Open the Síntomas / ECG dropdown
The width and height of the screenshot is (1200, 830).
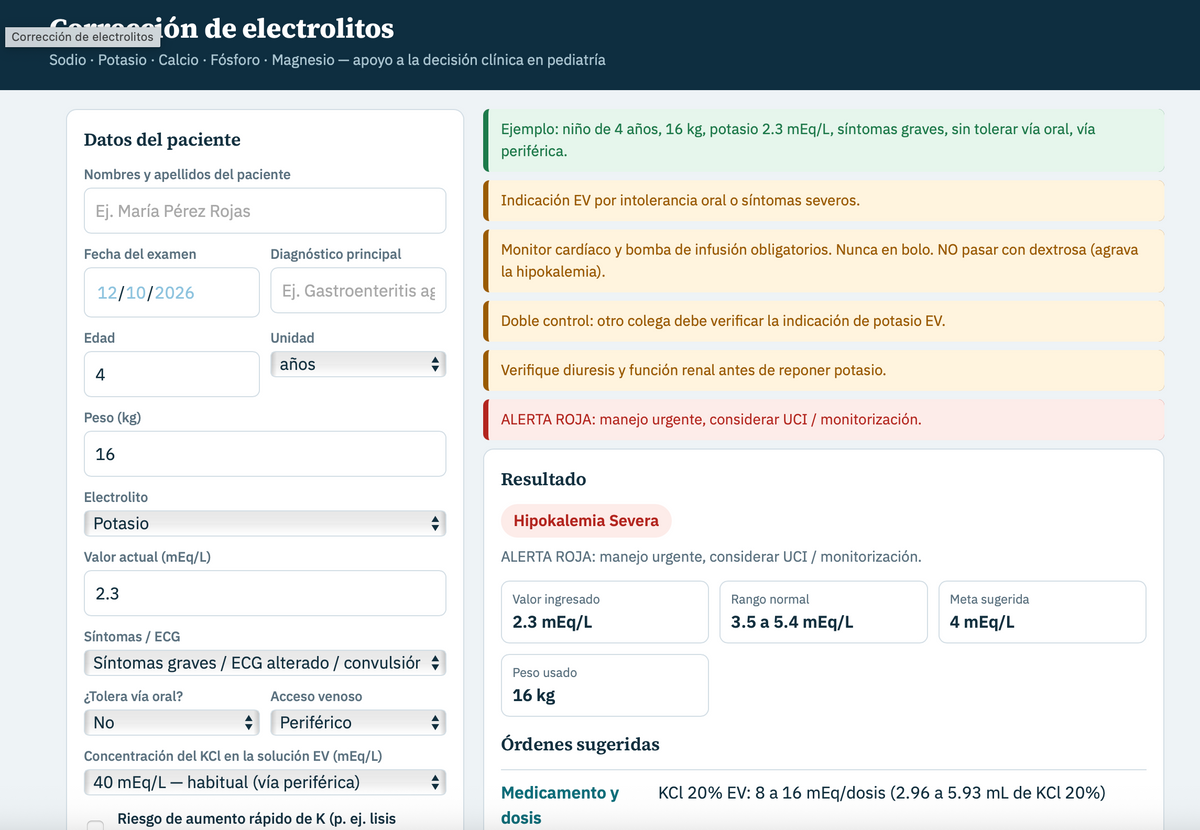[x=265, y=662]
